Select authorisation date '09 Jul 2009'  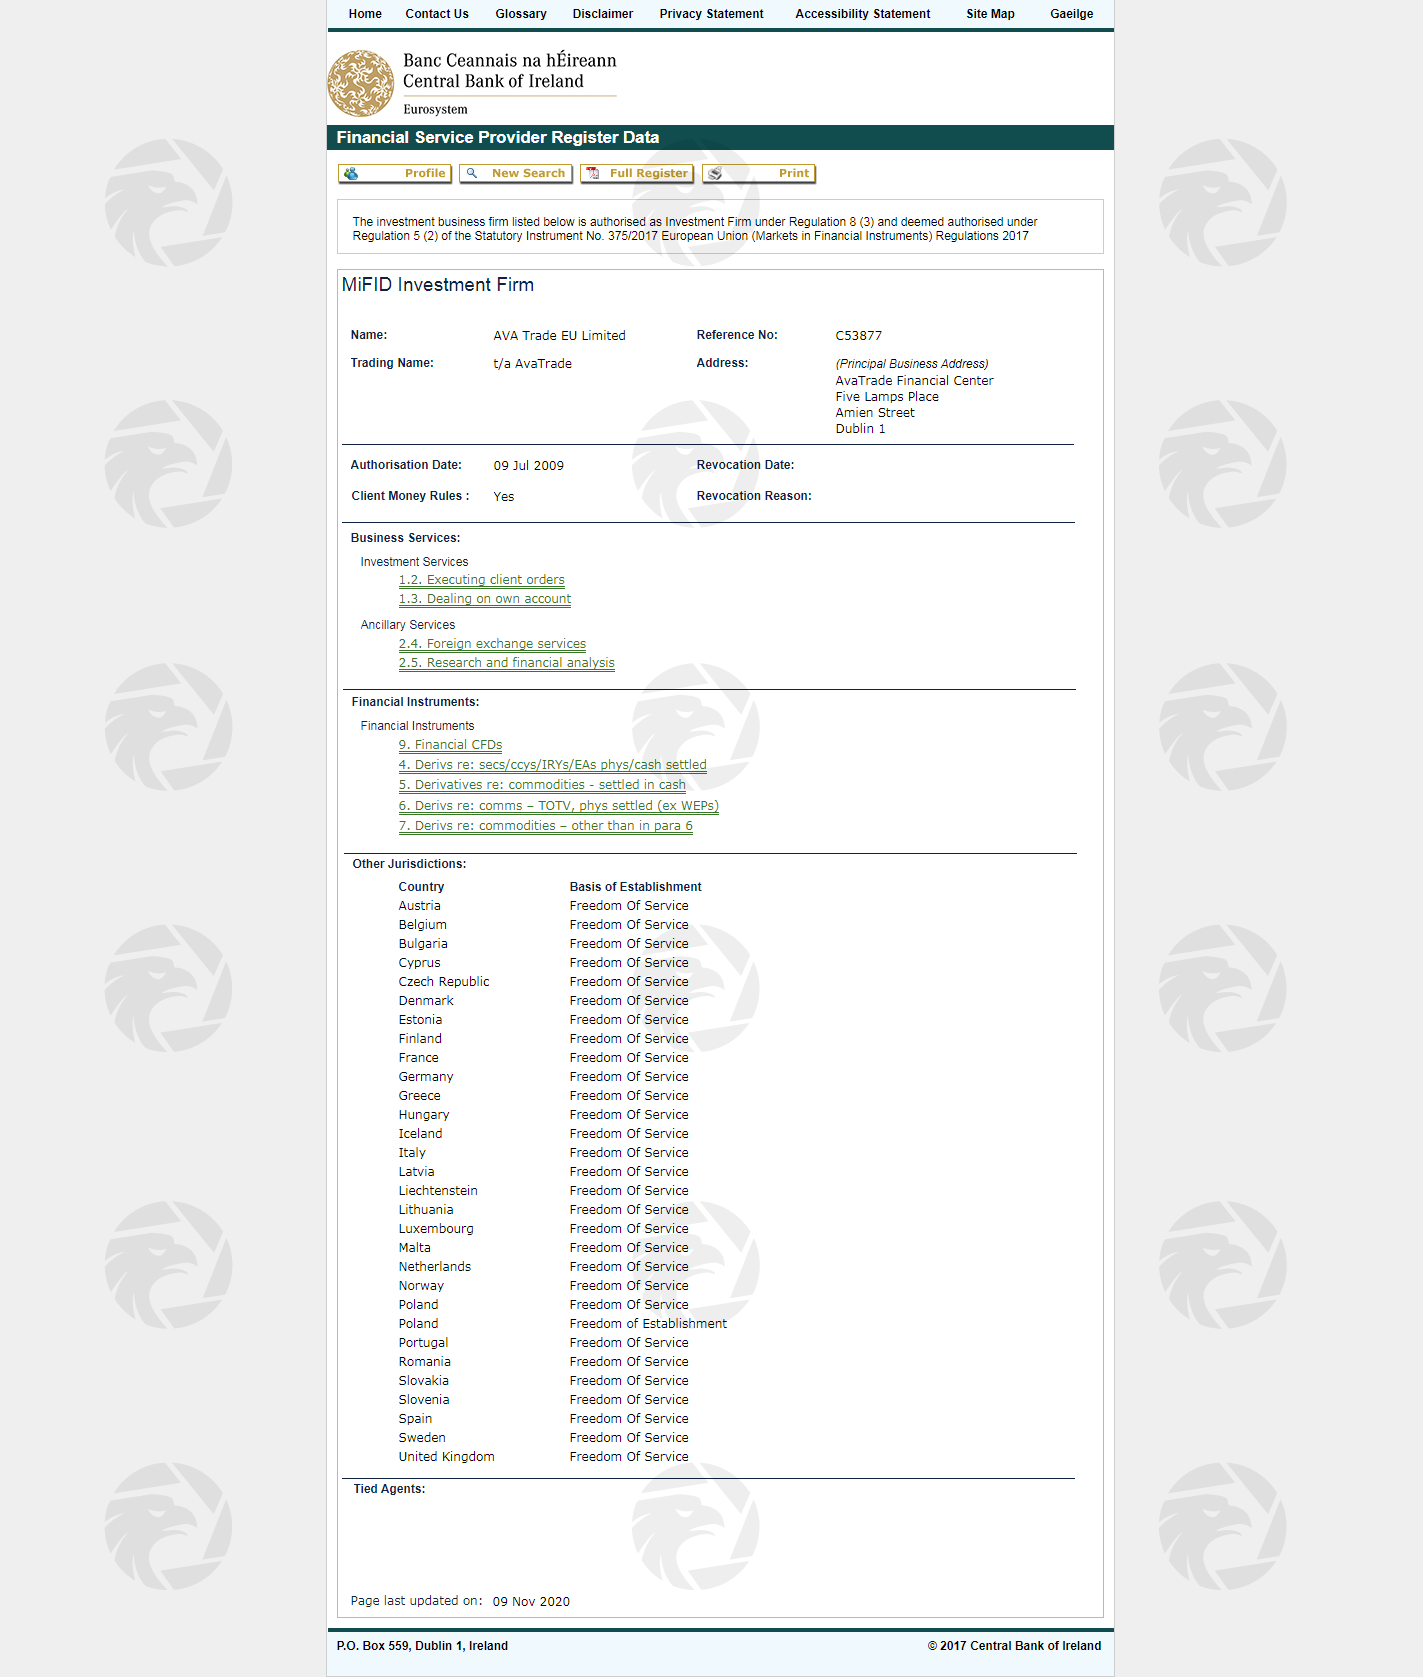(x=529, y=466)
